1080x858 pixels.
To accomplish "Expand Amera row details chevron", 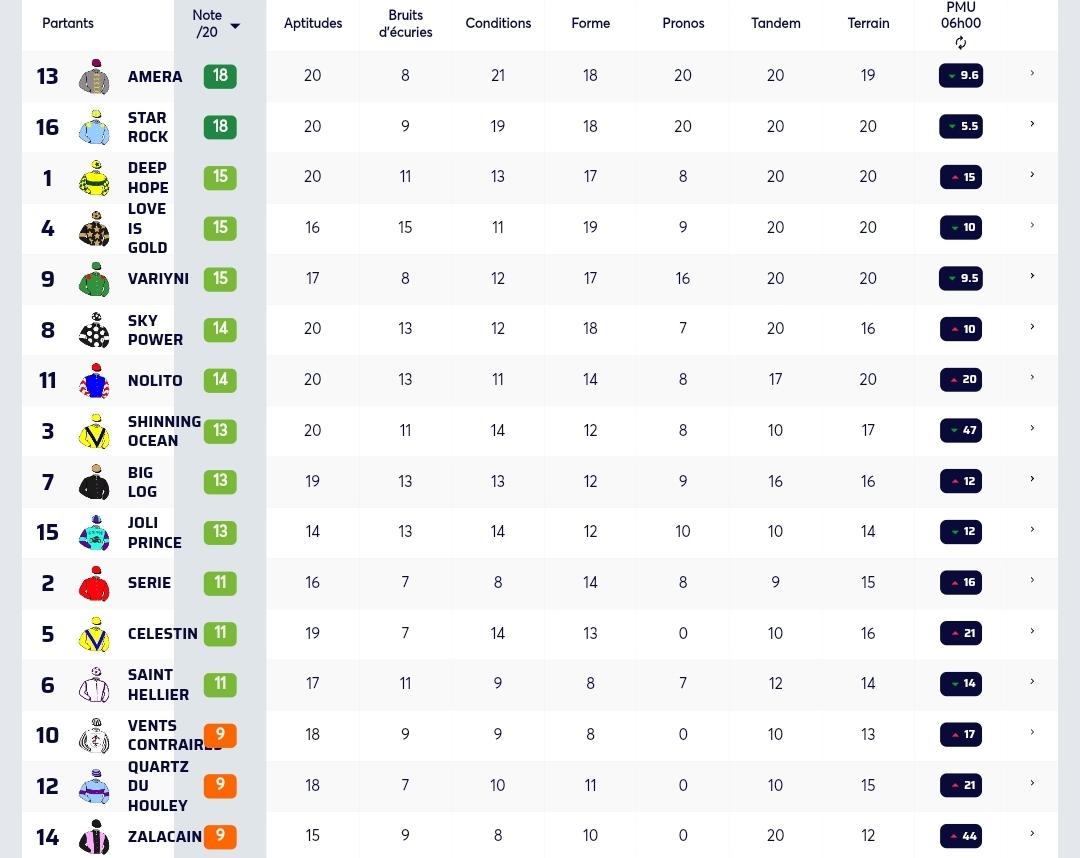I will [1032, 73].
